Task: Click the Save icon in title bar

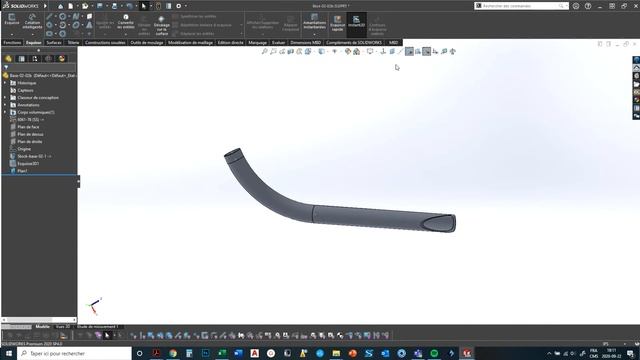Action: (x=100, y=6)
